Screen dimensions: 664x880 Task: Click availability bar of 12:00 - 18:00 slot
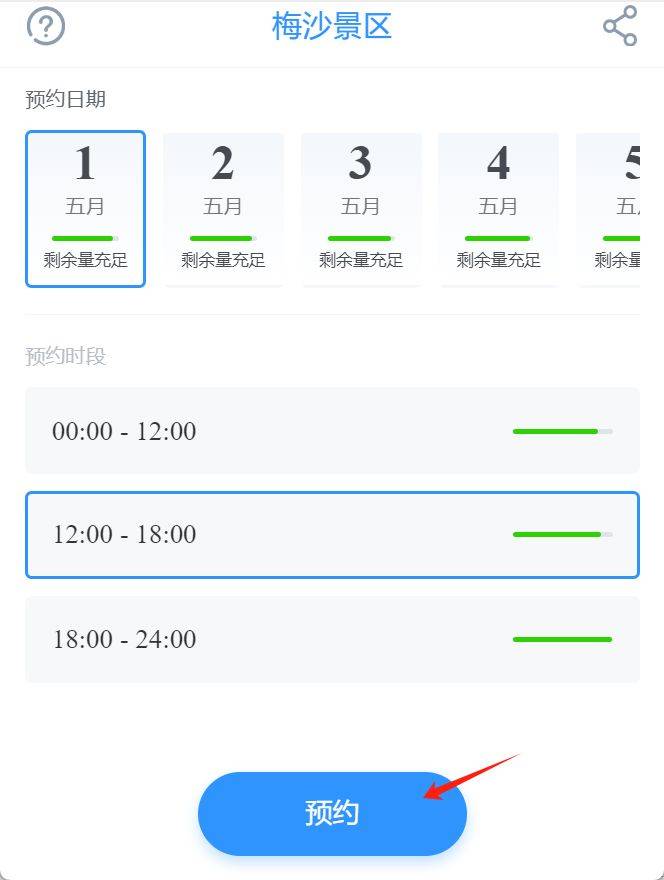(562, 534)
